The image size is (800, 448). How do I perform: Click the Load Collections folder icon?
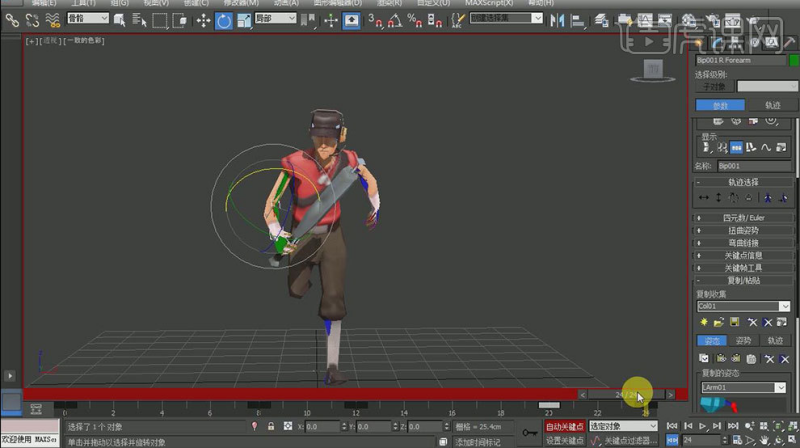[719, 322]
